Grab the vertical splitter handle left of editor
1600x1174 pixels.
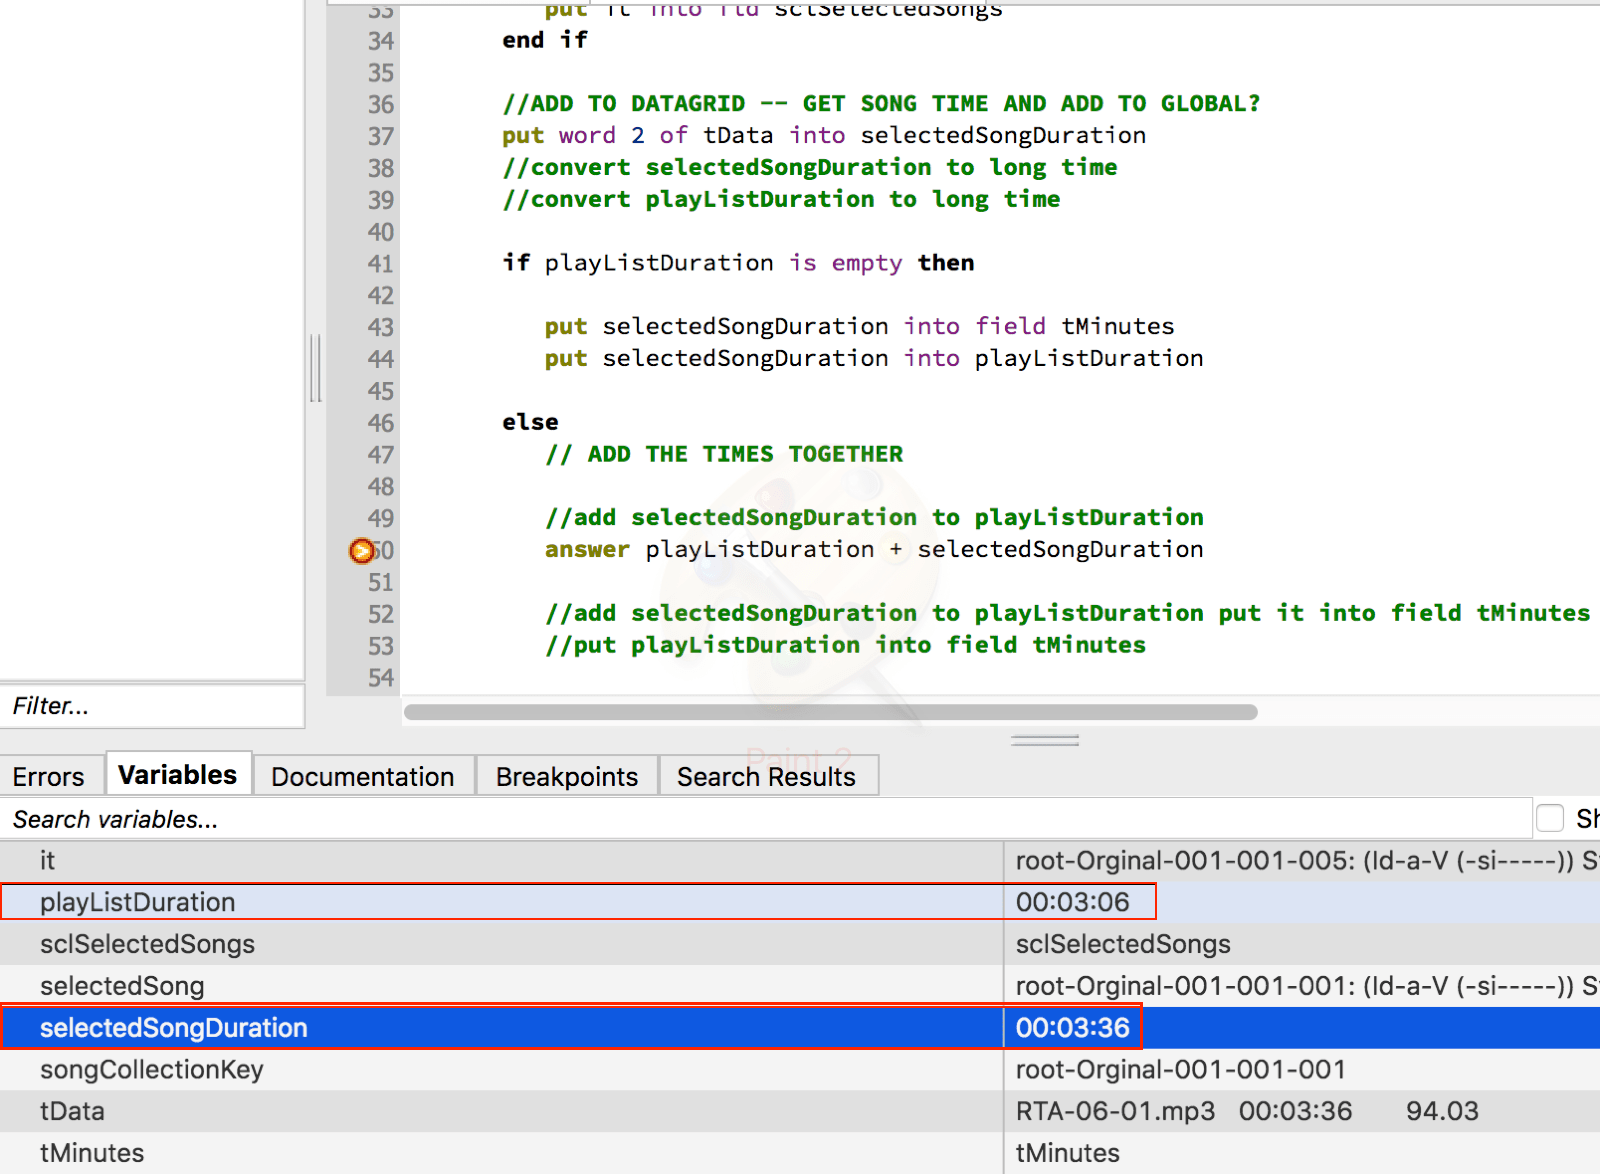coord(316,368)
